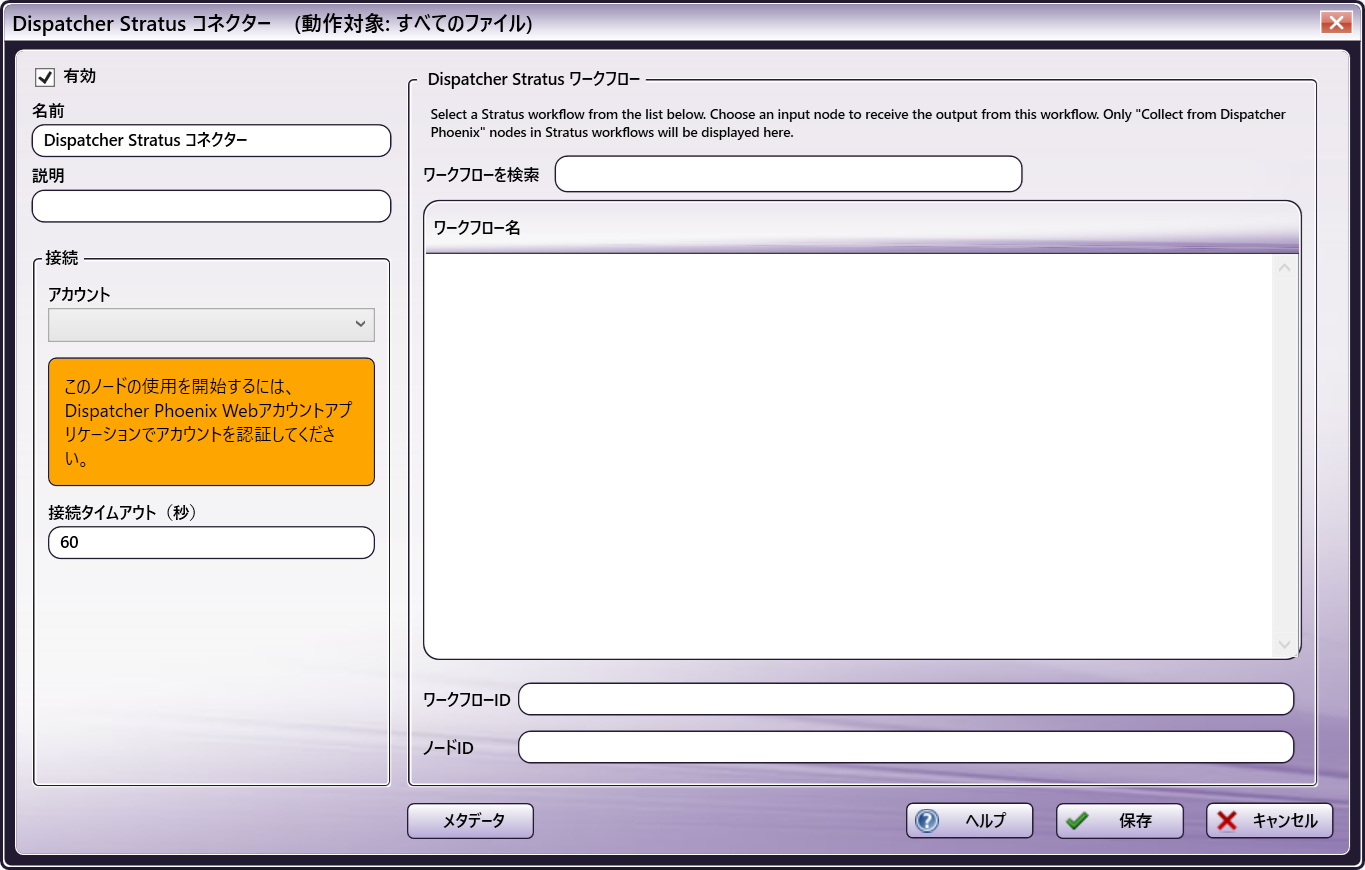Click the 接続タイムアウト field showing 60
Image resolution: width=1365 pixels, height=870 pixels.
click(211, 543)
